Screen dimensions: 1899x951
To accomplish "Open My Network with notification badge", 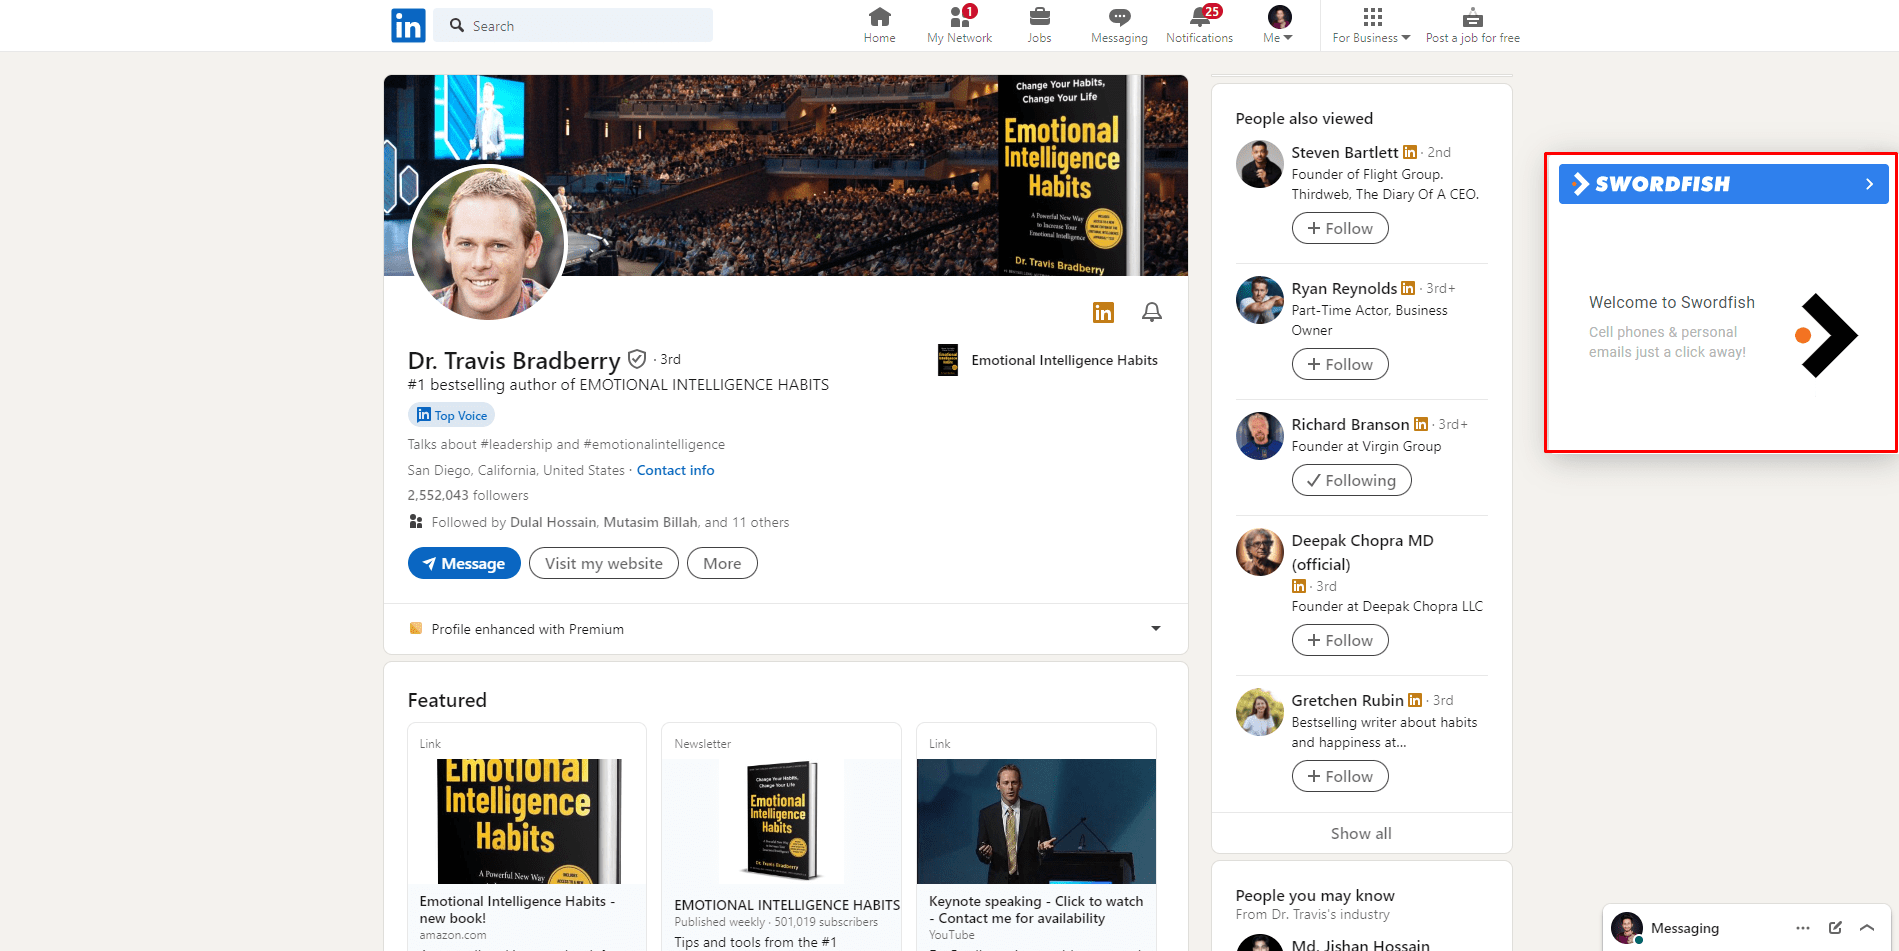I will pyautogui.click(x=958, y=18).
